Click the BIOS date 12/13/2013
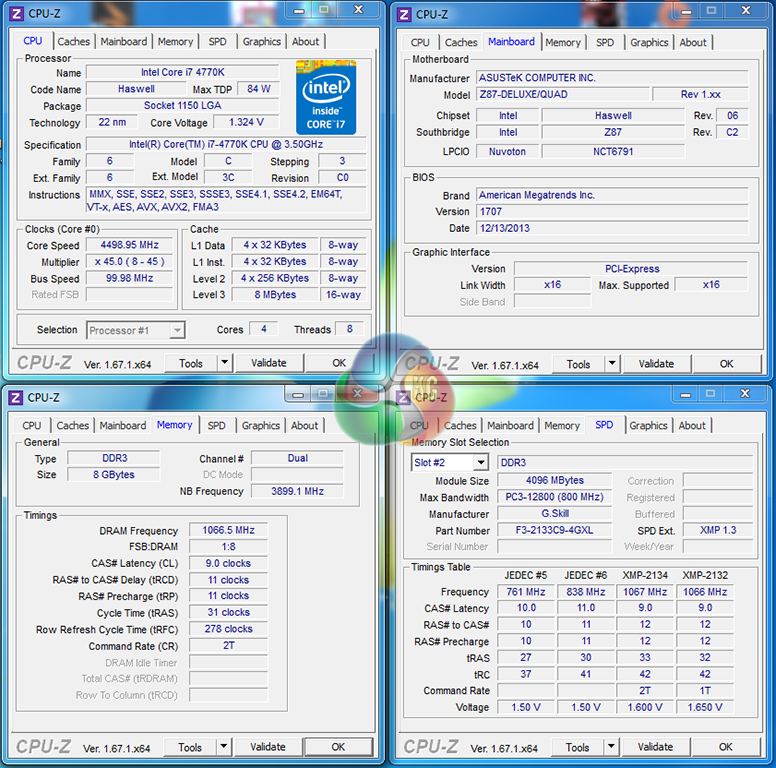776x768 pixels. pos(613,228)
